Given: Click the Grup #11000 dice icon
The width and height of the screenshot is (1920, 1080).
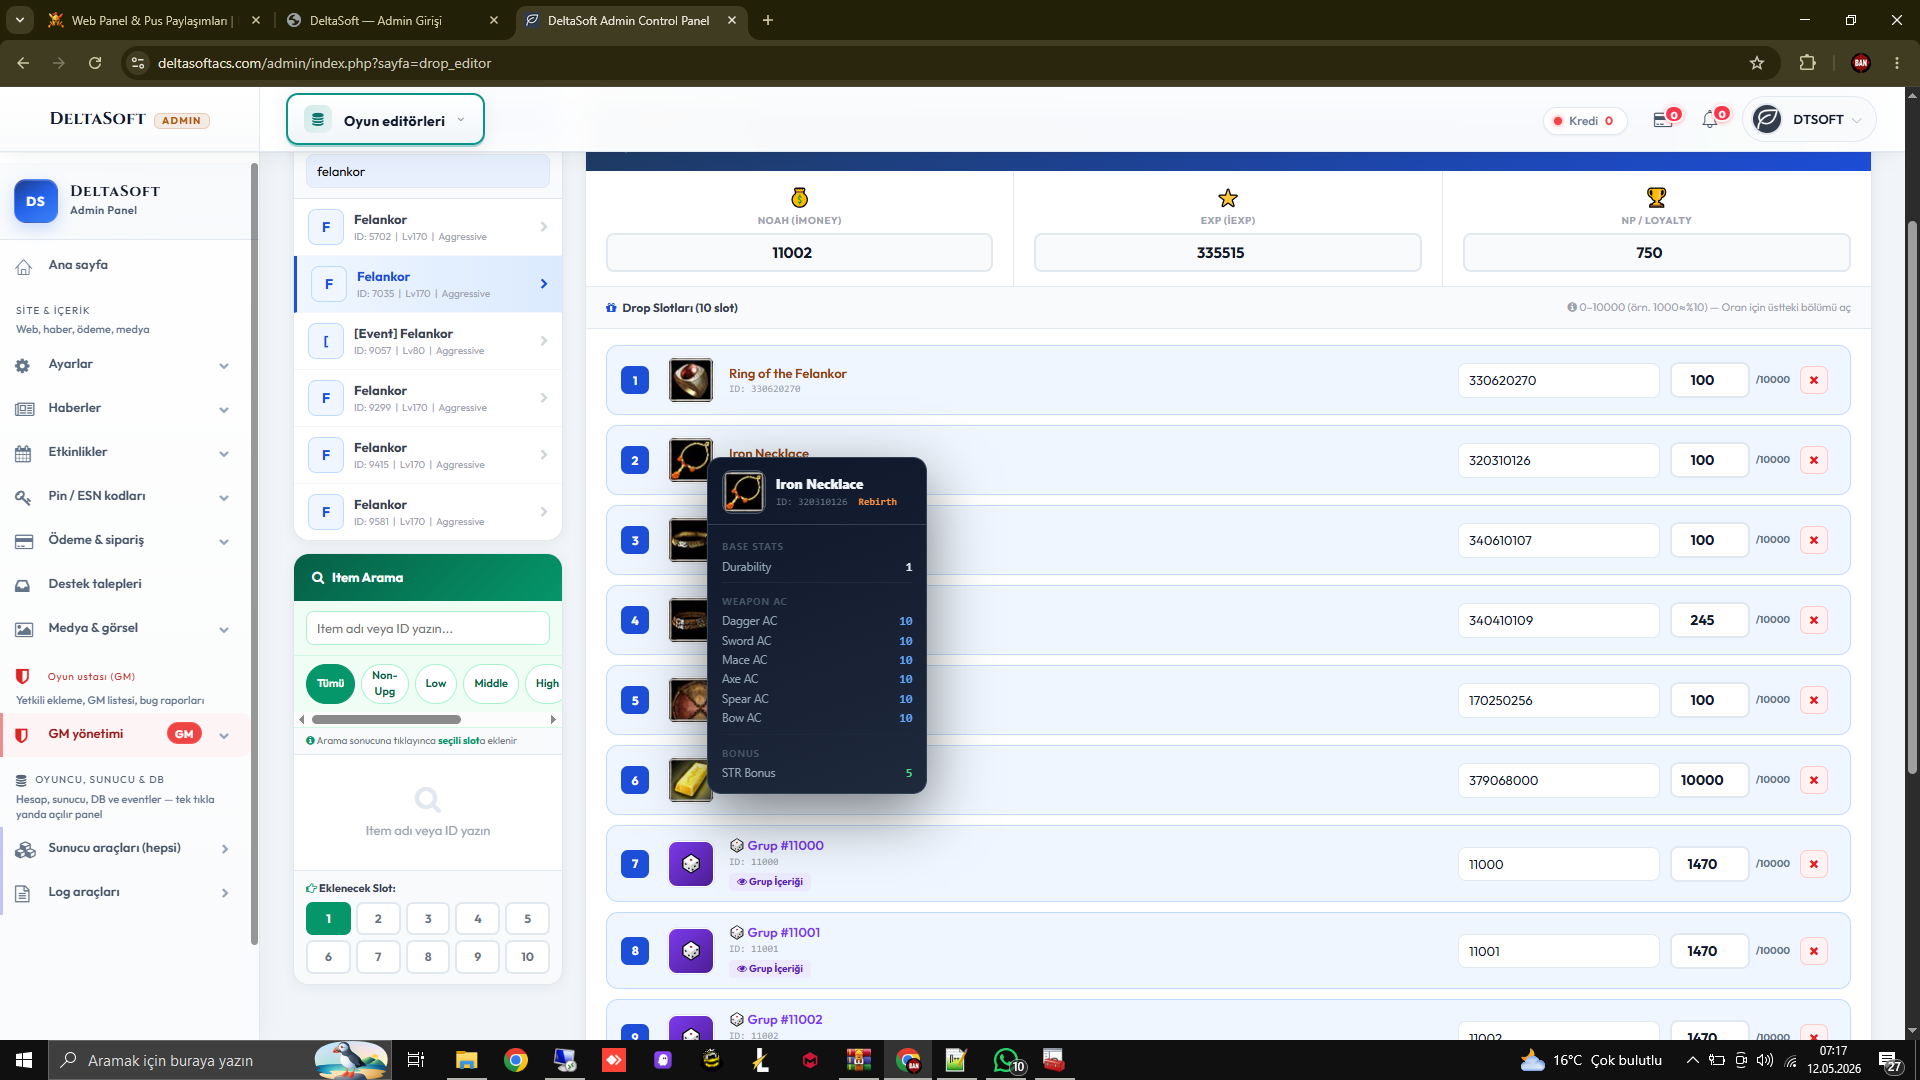Looking at the screenshot, I should point(691,864).
